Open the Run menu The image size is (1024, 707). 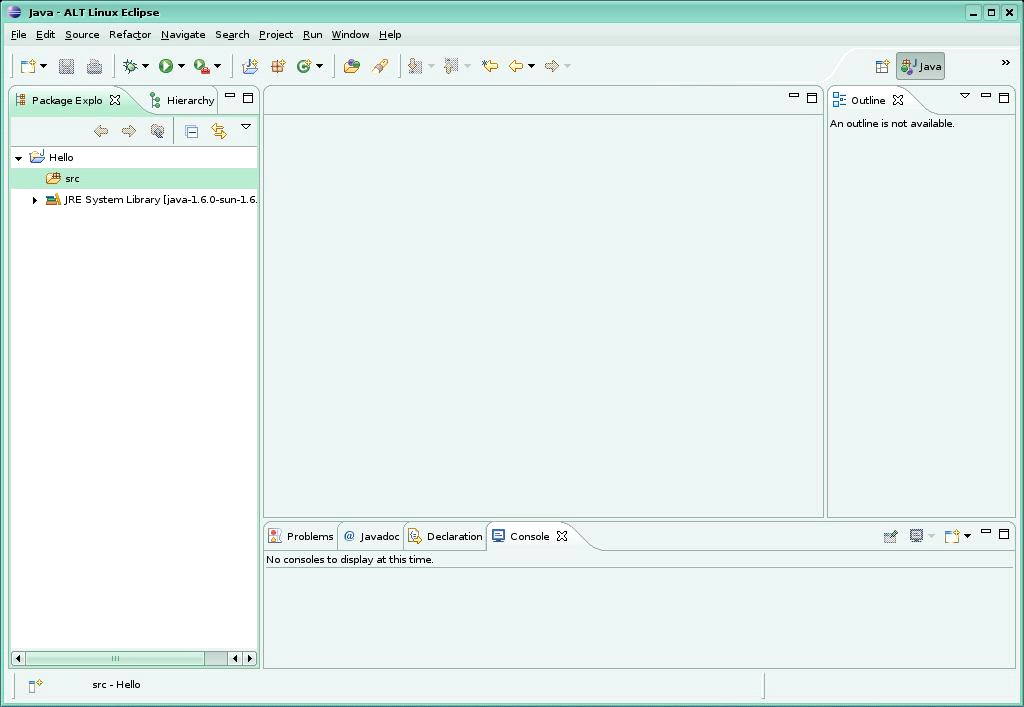coord(312,35)
